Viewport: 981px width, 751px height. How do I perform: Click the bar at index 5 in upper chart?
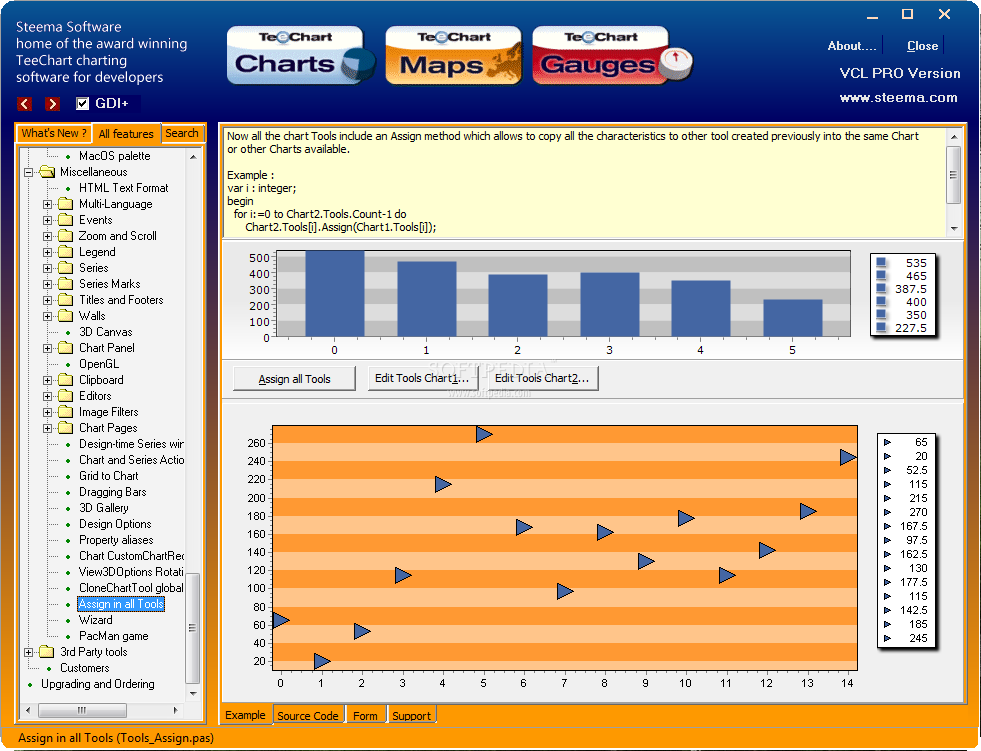[x=793, y=318]
